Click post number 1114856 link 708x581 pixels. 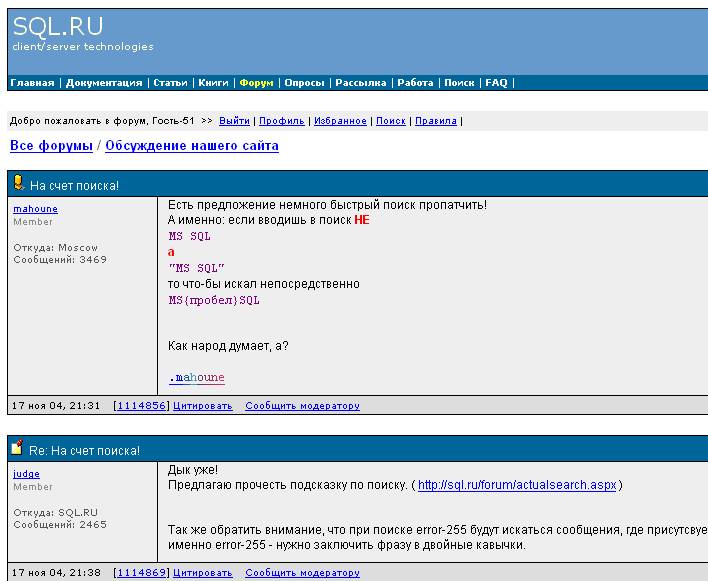[141, 406]
